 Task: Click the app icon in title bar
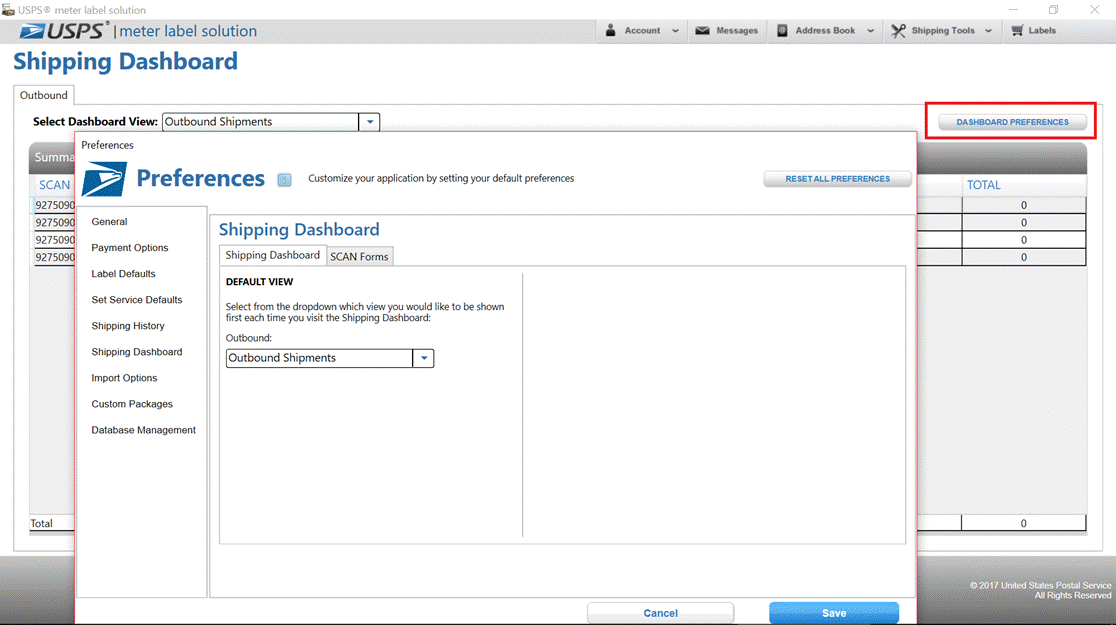[x=8, y=10]
